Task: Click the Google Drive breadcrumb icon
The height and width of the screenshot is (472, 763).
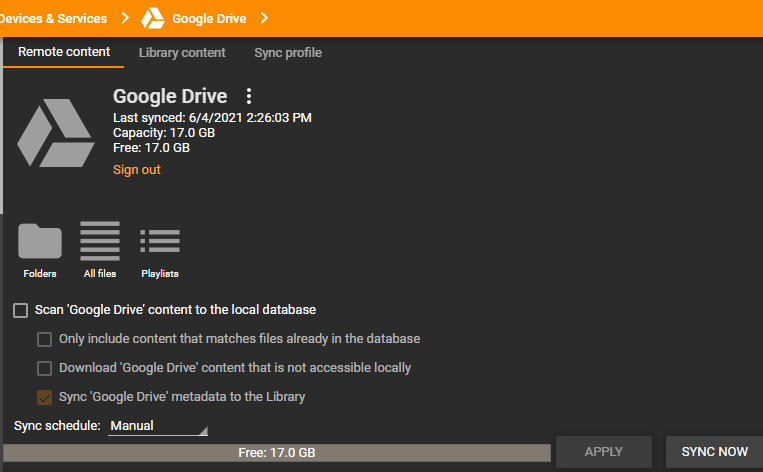Action: [x=153, y=18]
